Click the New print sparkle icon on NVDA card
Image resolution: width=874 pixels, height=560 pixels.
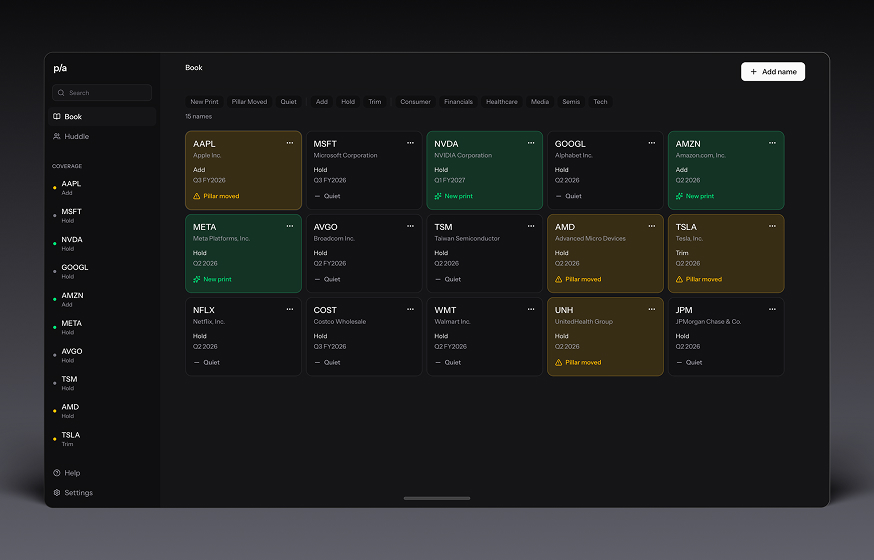coord(438,196)
